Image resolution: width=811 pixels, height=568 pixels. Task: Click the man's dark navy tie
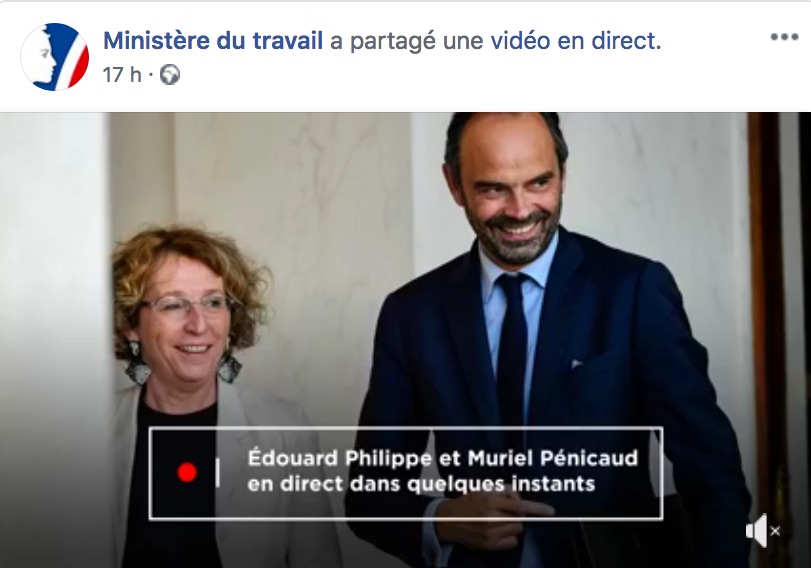click(x=512, y=352)
